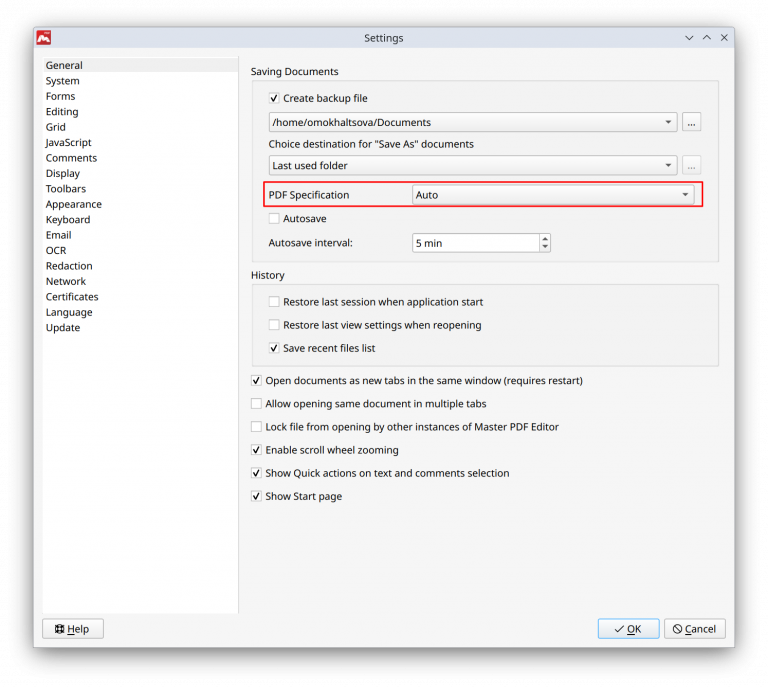Disable Show Start page option
Viewport: 768px width, 687px height.
(256, 497)
